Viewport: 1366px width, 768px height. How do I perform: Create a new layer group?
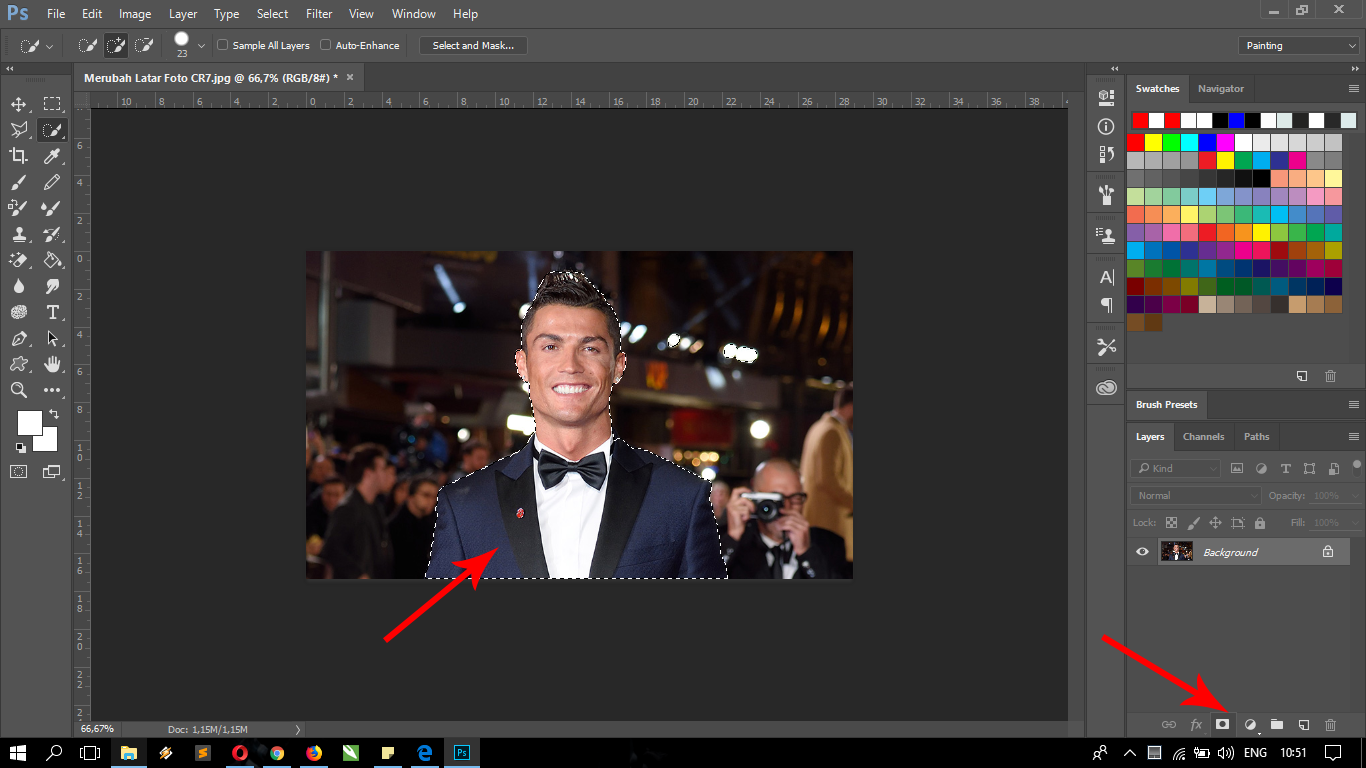(1277, 724)
